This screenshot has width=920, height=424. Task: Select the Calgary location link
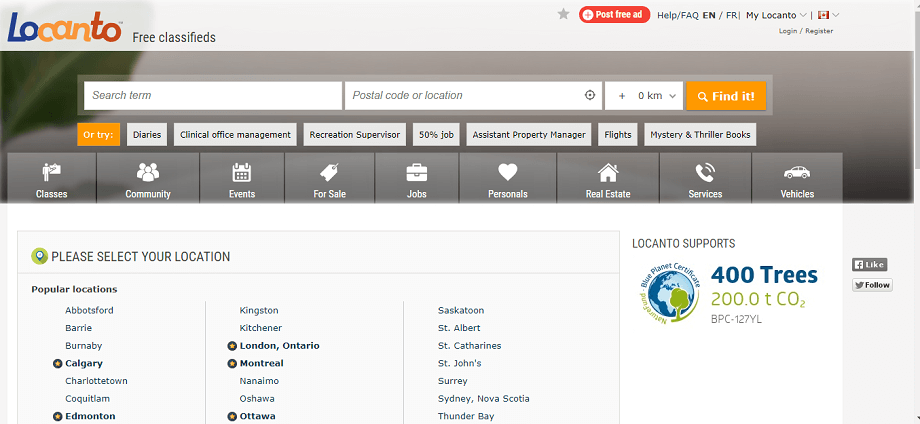point(84,363)
